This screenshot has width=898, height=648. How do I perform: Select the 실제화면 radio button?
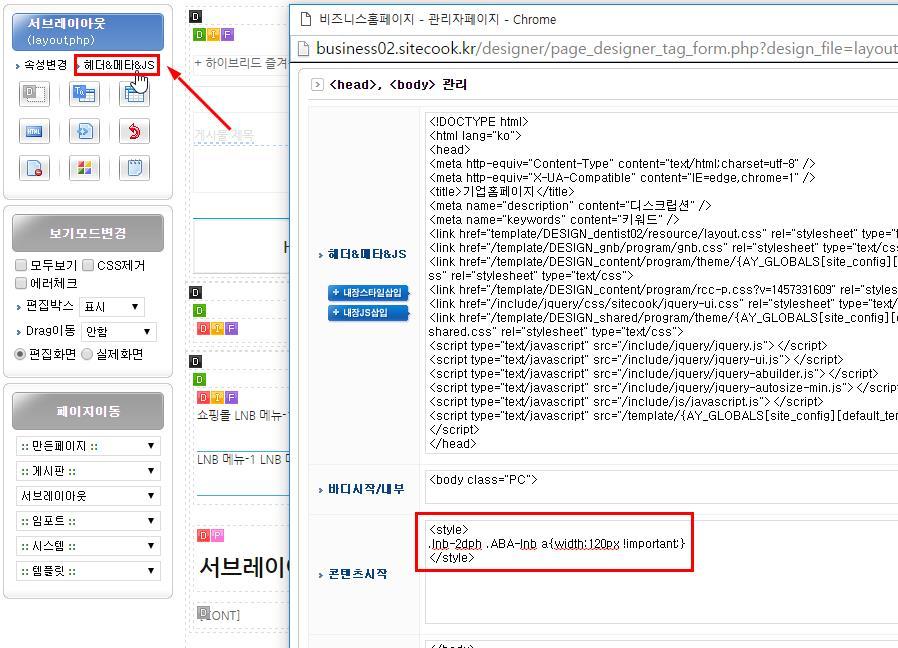[x=87, y=354]
